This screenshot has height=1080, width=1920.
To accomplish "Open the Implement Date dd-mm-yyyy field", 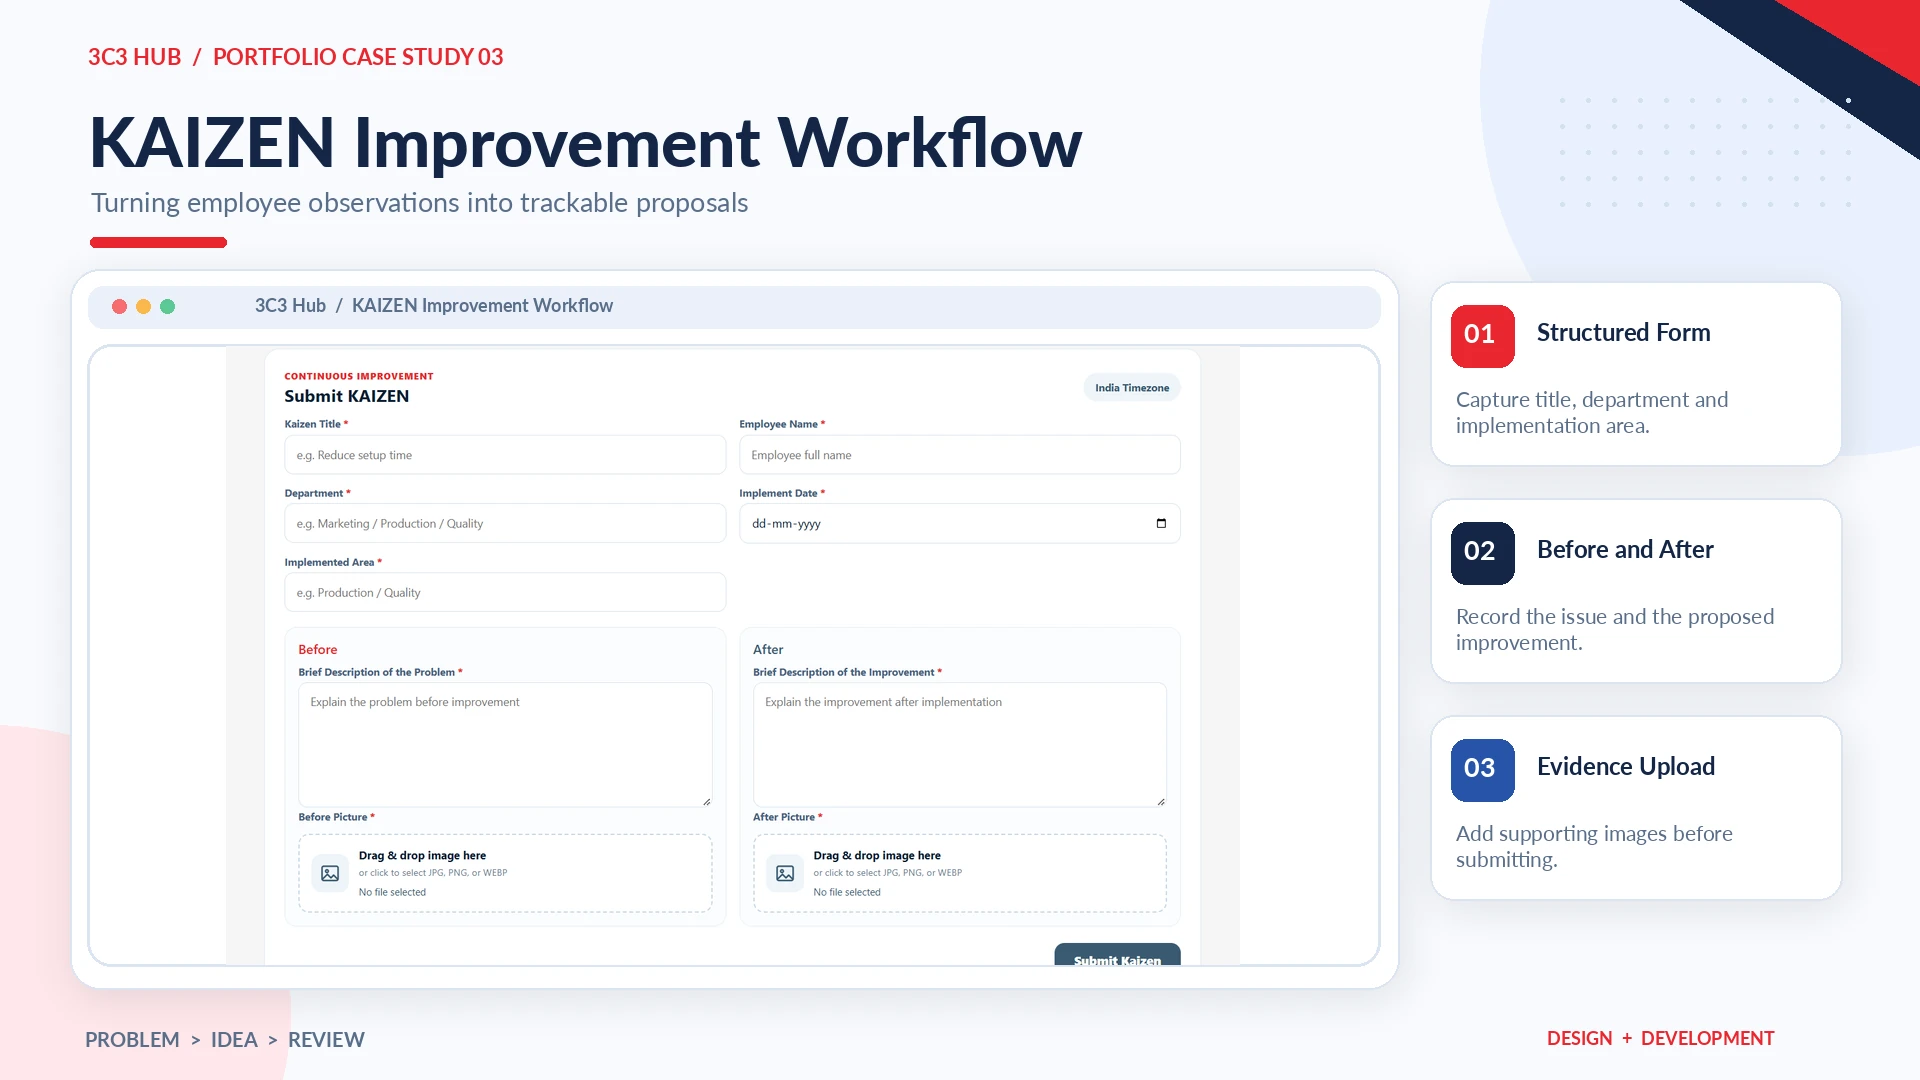I will [959, 523].
